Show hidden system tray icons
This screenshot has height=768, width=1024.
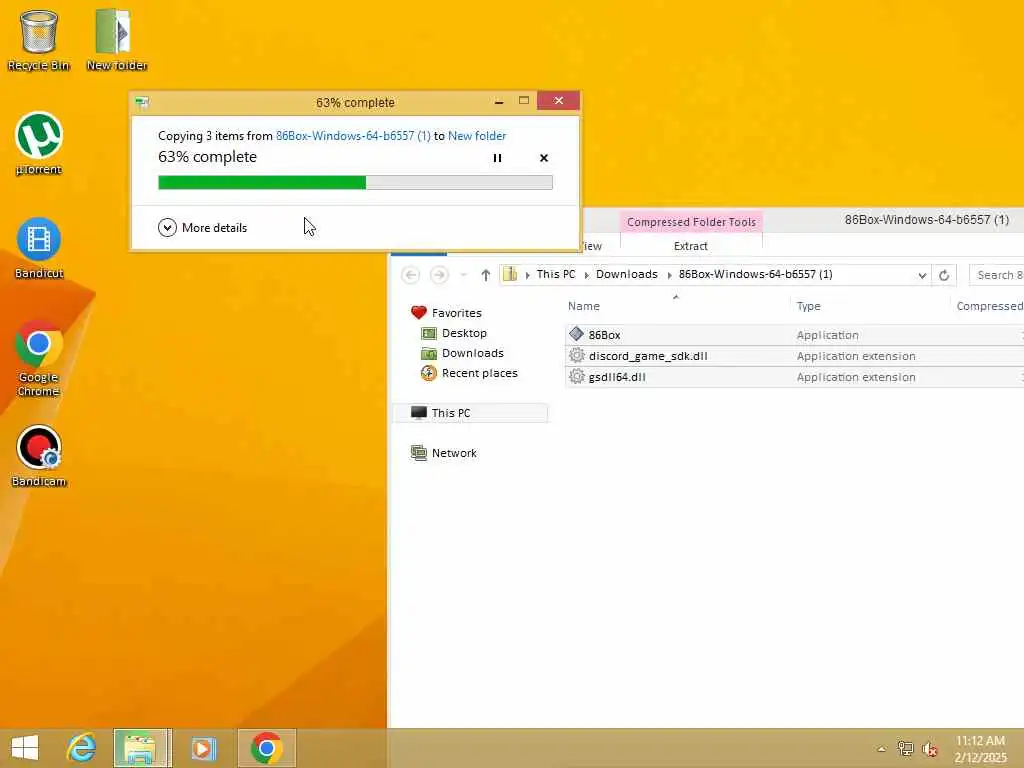point(881,749)
